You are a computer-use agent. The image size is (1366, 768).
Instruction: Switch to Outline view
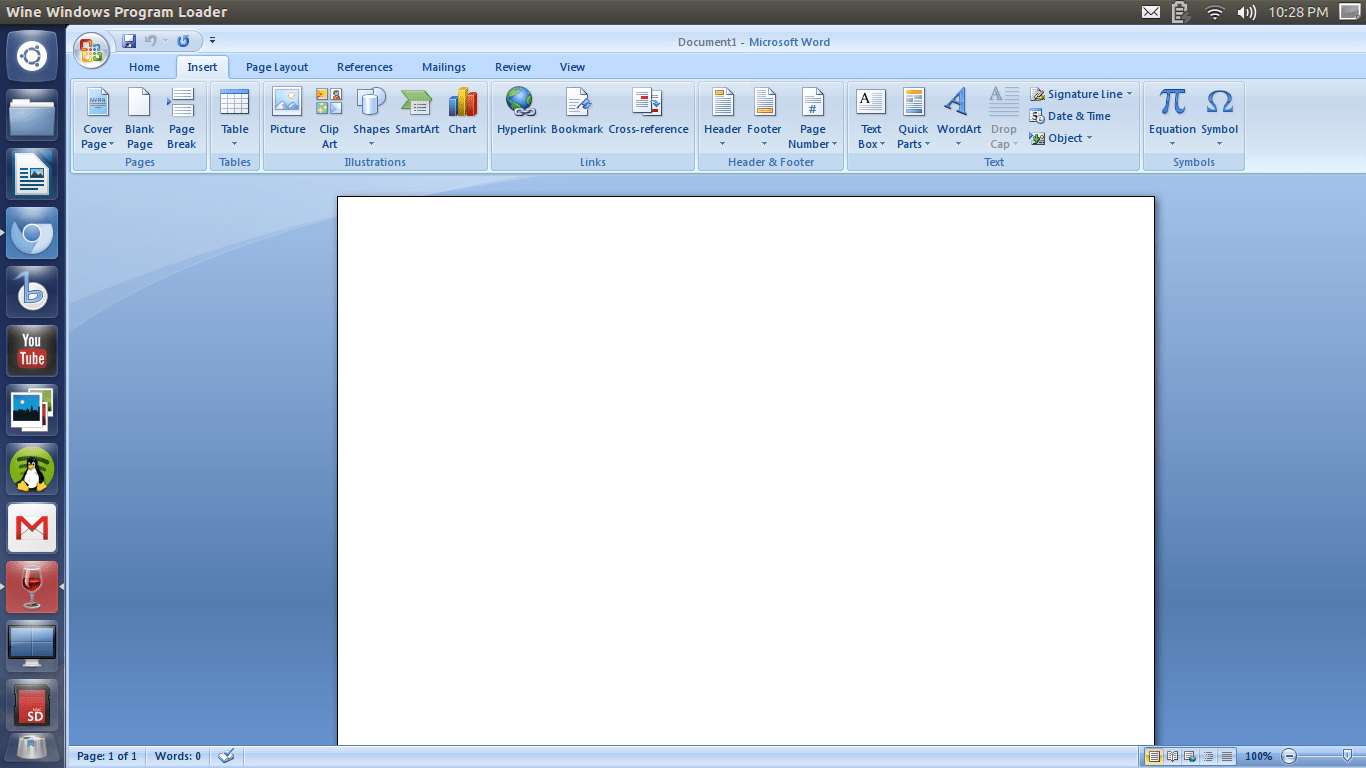tap(1209, 756)
